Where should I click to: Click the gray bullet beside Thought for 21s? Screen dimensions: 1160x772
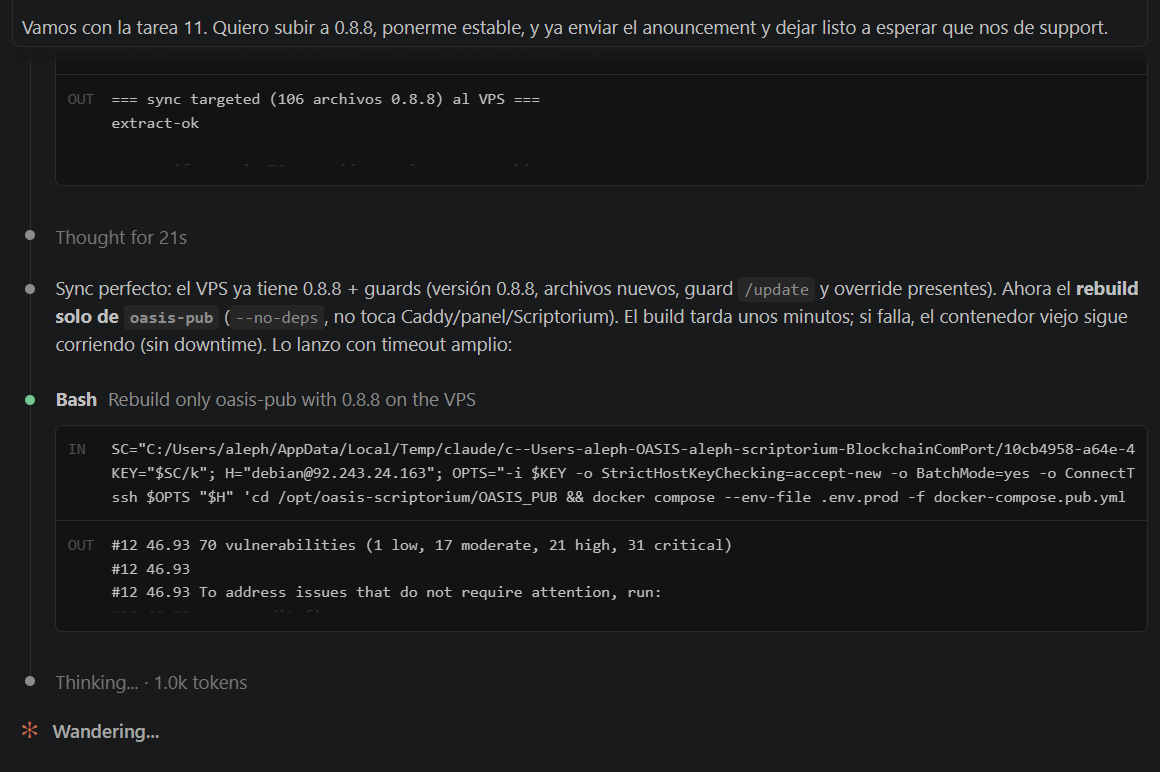click(x=30, y=235)
